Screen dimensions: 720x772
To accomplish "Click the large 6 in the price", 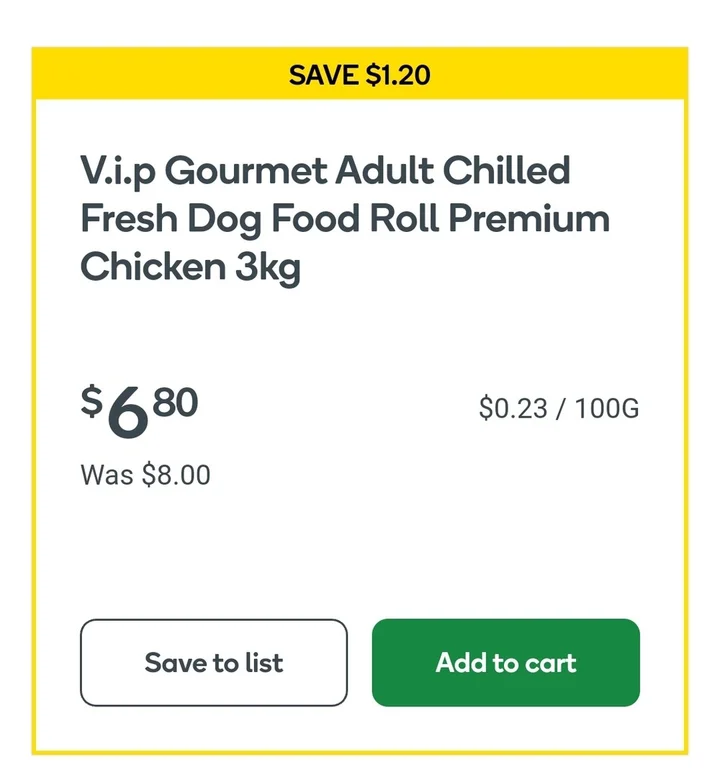I will [x=127, y=415].
